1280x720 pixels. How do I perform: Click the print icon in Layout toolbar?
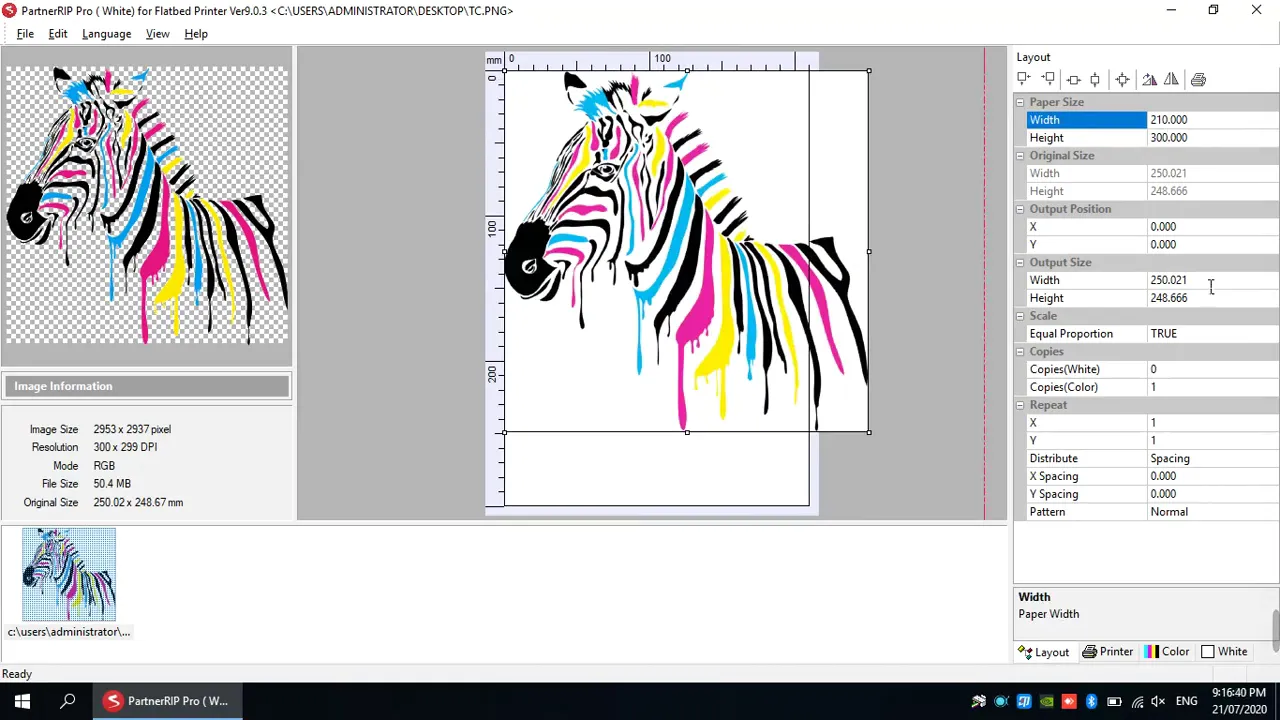(1198, 79)
